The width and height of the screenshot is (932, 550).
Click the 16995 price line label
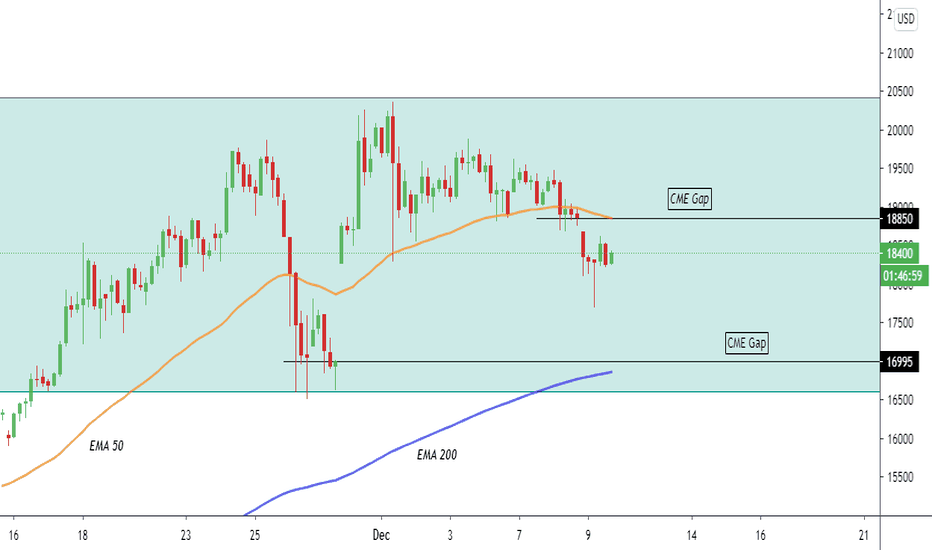click(899, 362)
